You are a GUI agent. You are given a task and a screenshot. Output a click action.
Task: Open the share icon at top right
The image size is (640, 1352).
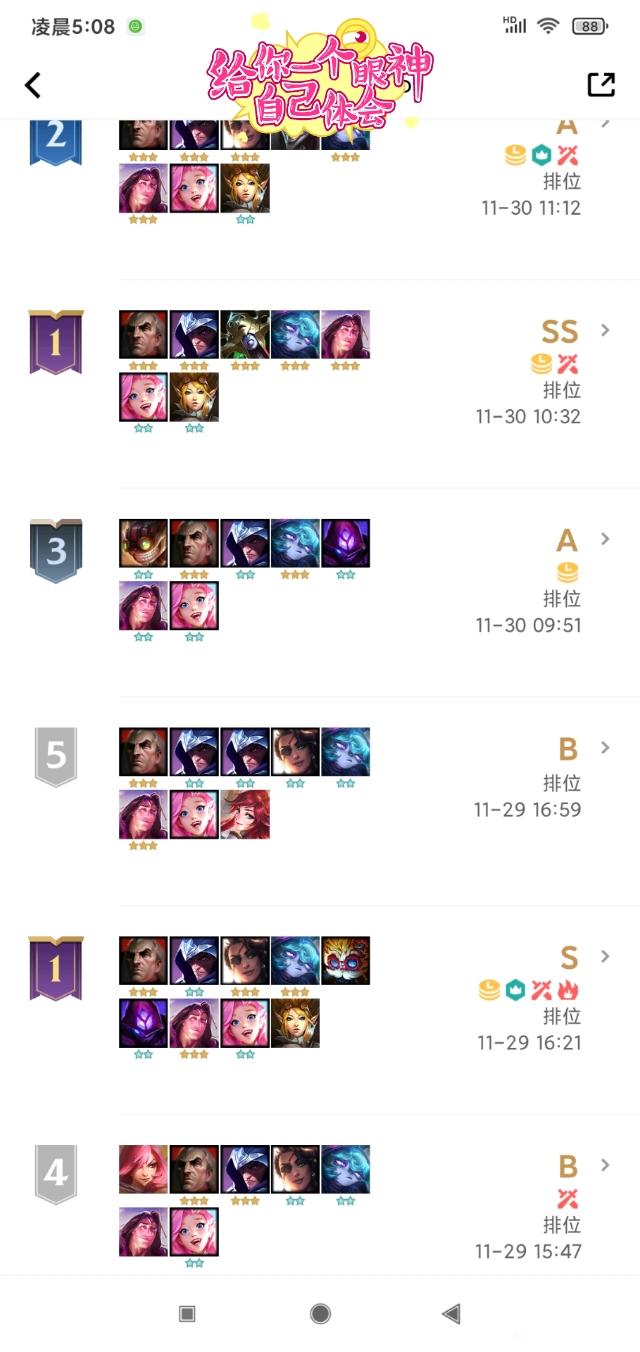pos(601,84)
